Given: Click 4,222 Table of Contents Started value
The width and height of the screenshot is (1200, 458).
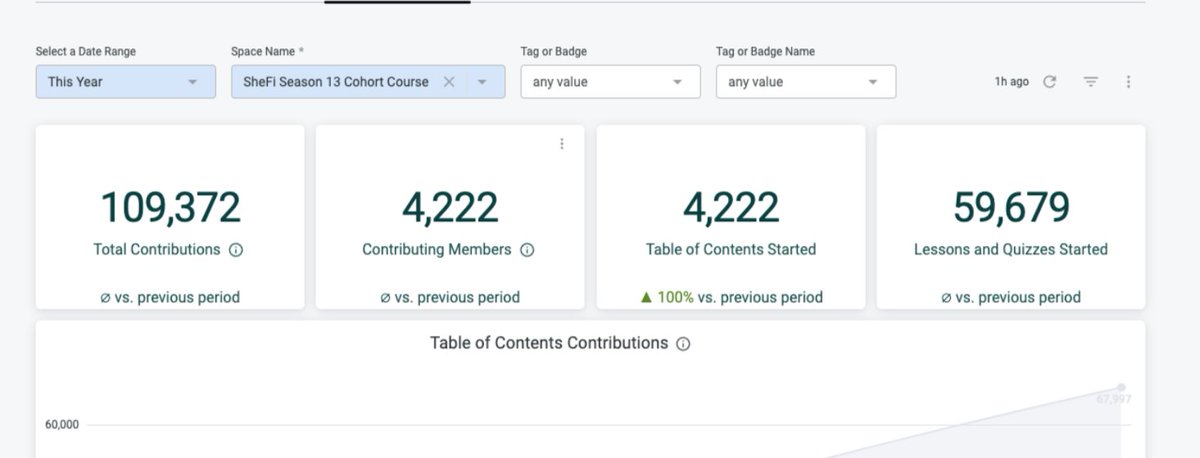Looking at the screenshot, I should coord(731,207).
